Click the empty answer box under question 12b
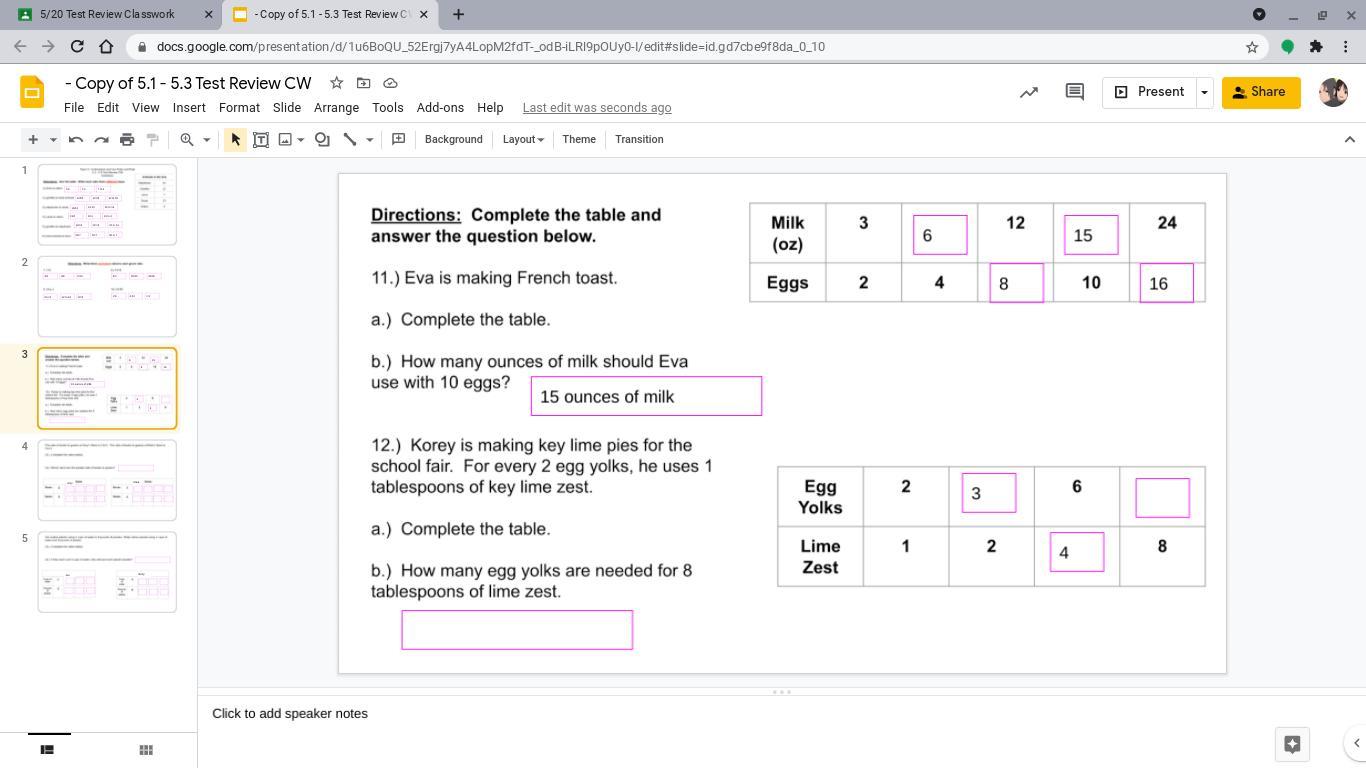 517,630
